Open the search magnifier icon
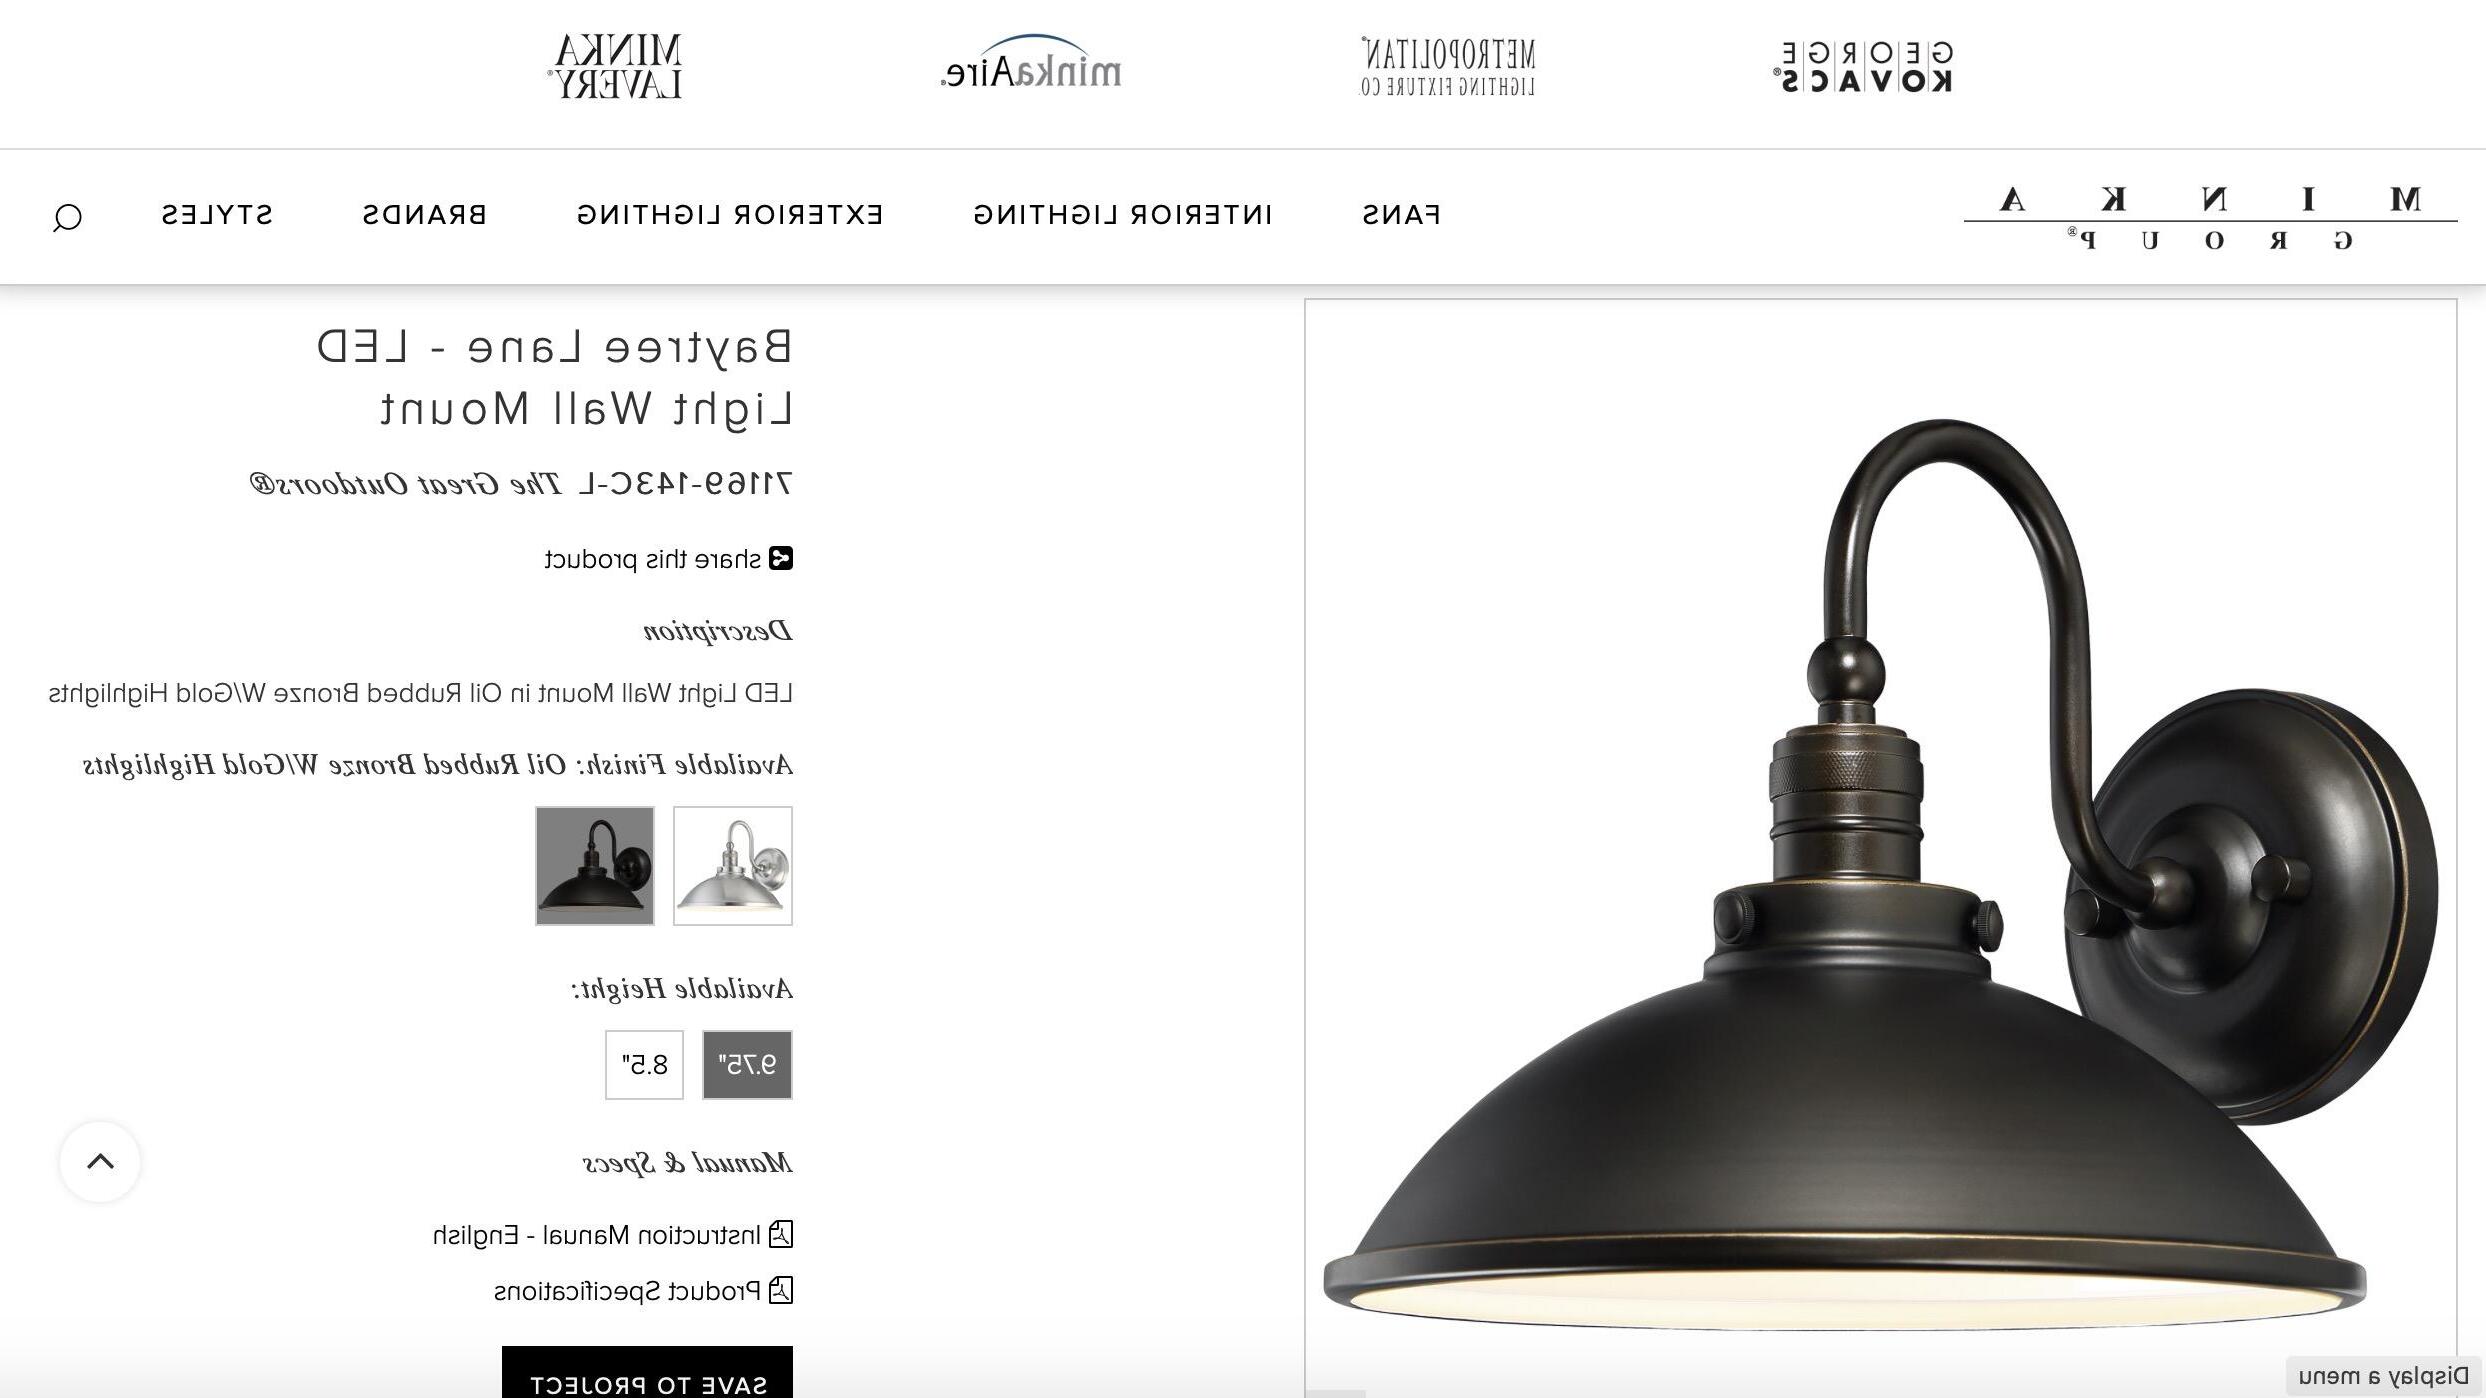2486x1398 pixels. tap(67, 217)
